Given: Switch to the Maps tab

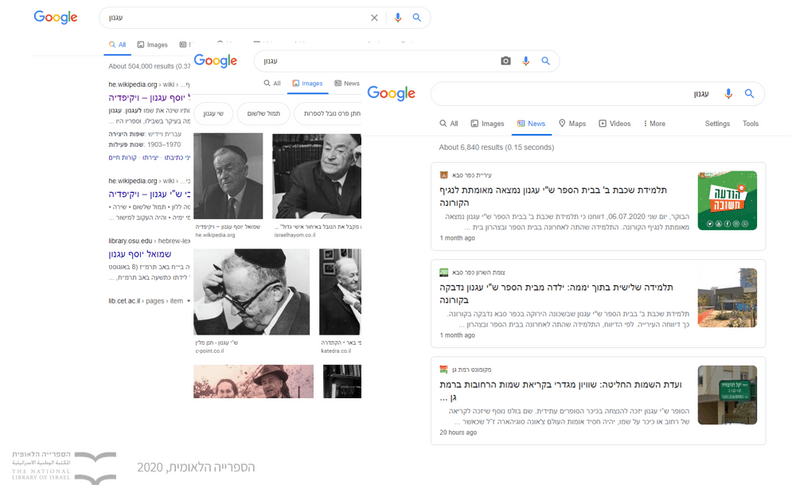Looking at the screenshot, I should click(572, 124).
